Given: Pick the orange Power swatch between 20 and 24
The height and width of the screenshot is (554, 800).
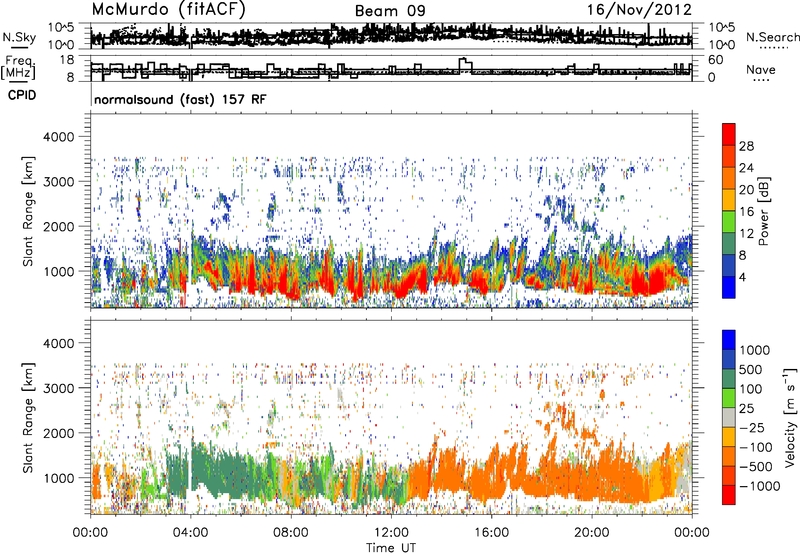Looking at the screenshot, I should [x=729, y=178].
